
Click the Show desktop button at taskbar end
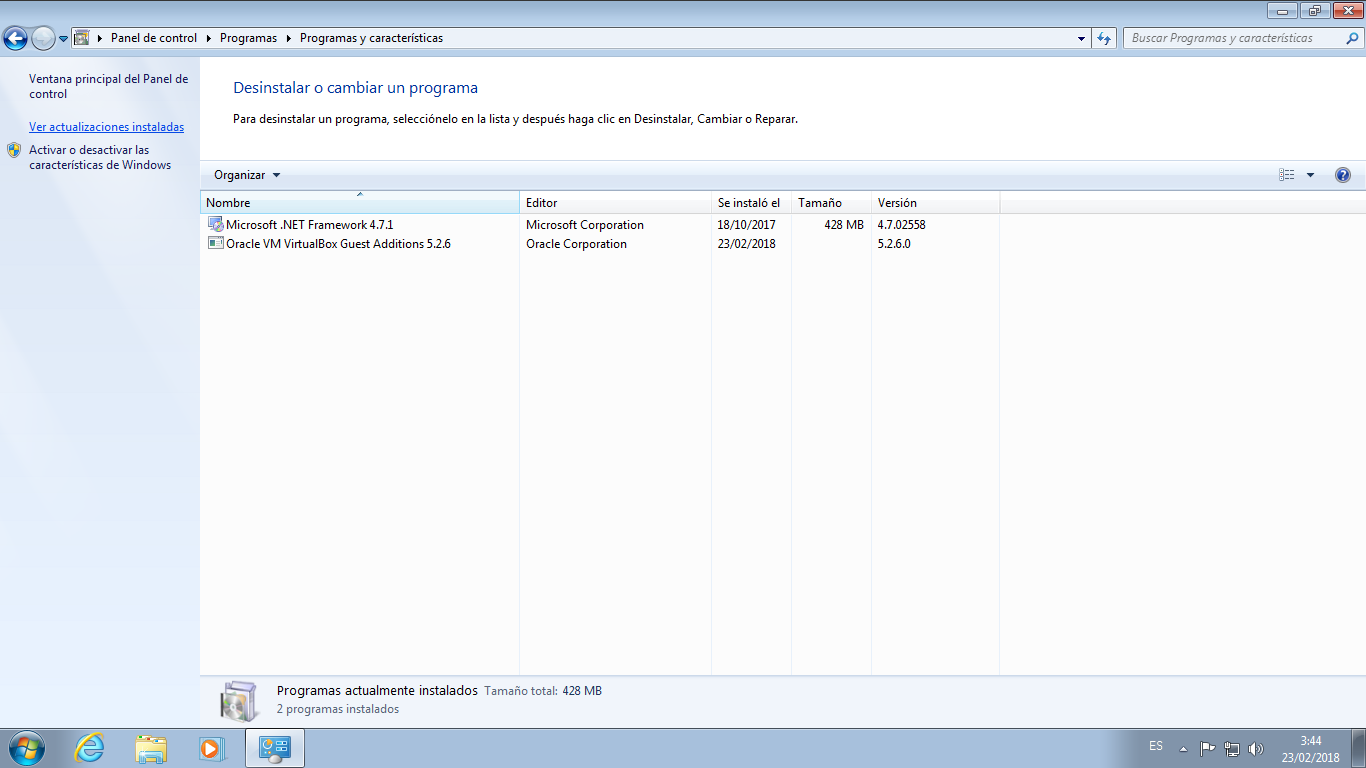(x=1358, y=748)
